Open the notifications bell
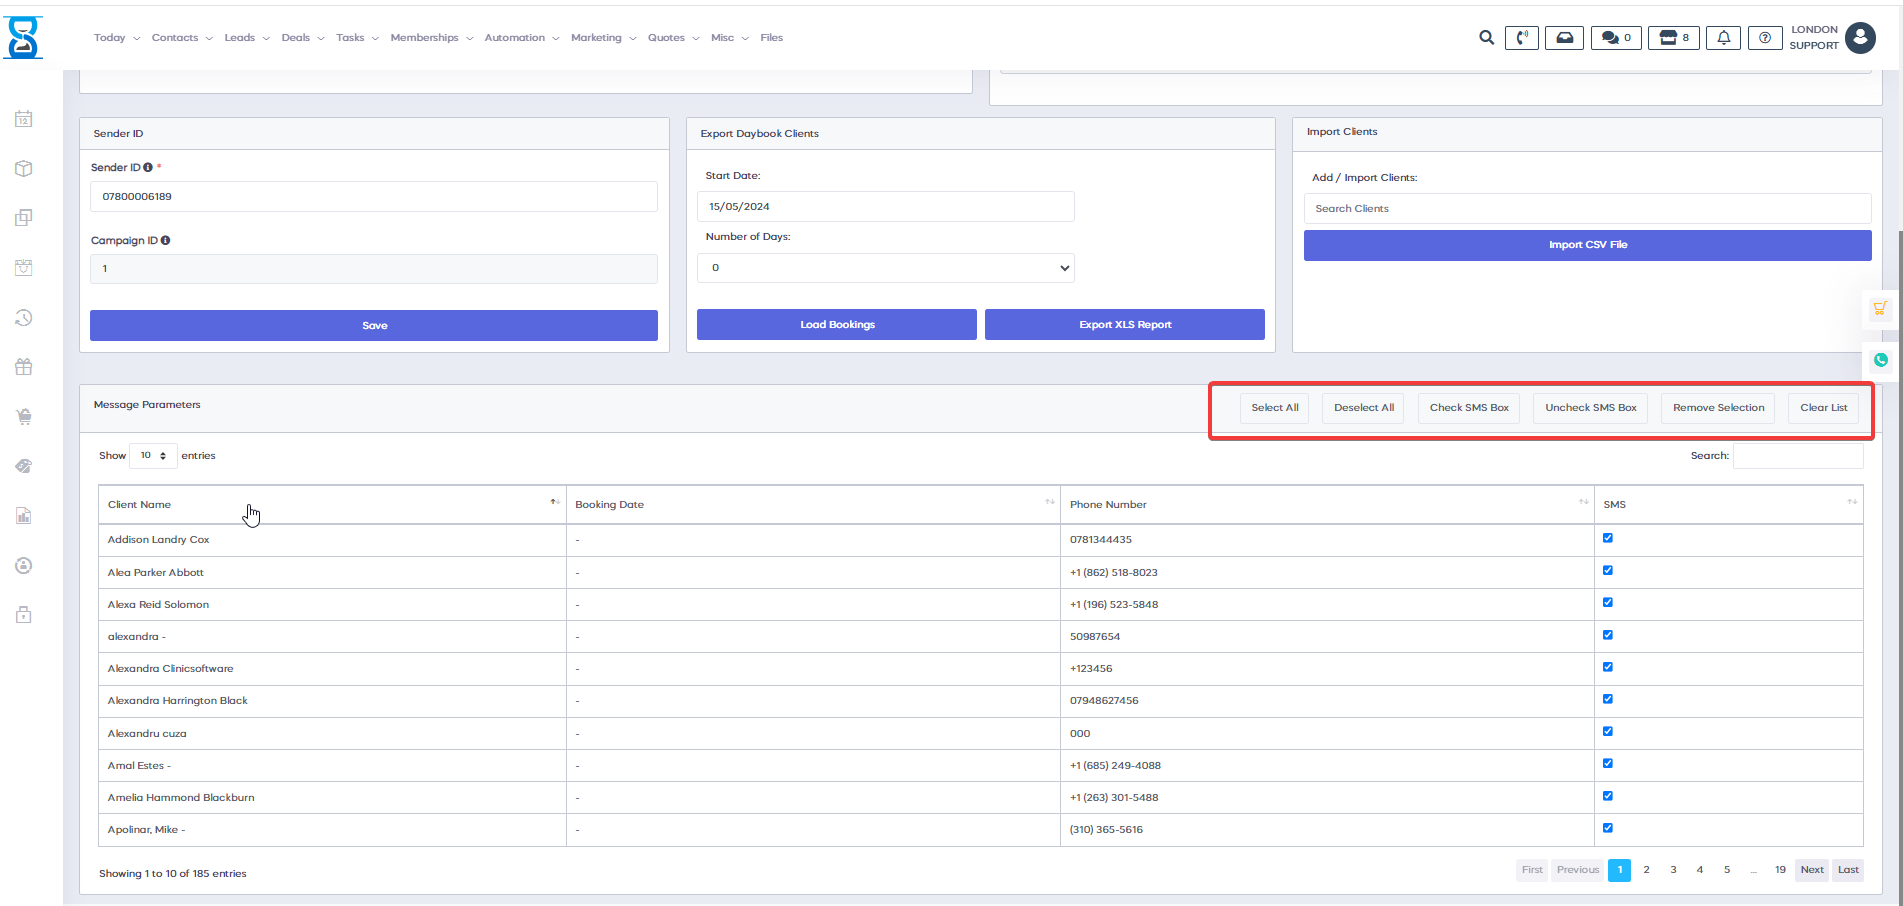Image resolution: width=1903 pixels, height=906 pixels. [1723, 38]
